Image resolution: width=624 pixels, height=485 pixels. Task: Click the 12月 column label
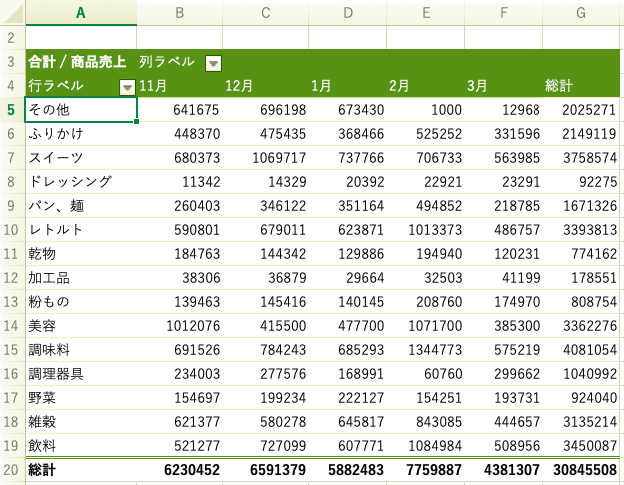tap(239, 86)
